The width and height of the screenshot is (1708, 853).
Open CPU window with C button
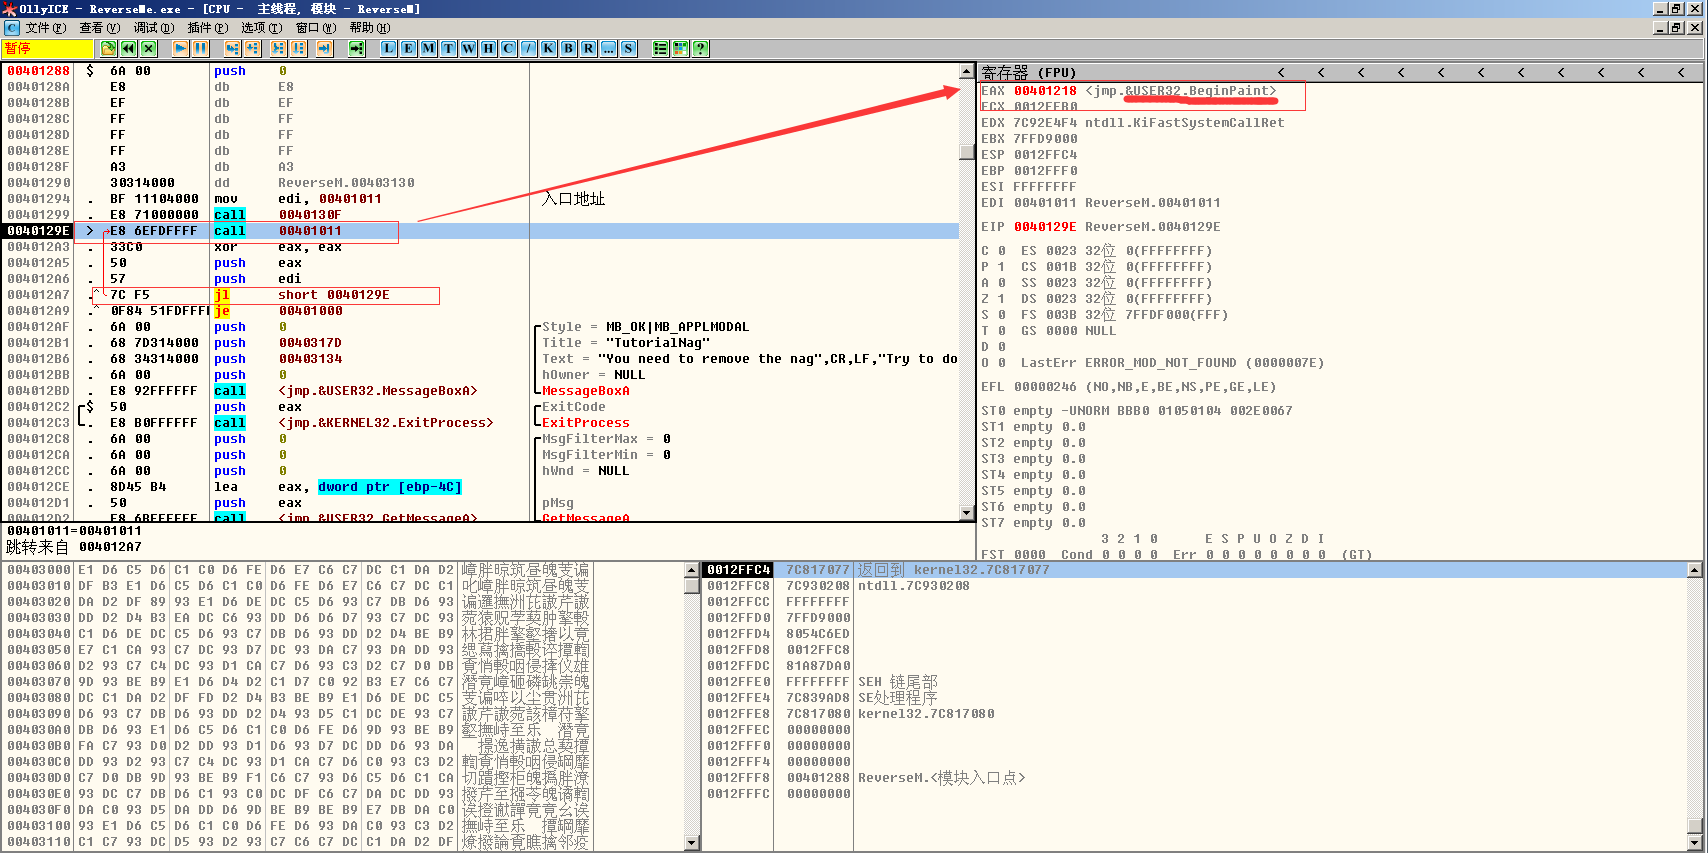tap(508, 48)
